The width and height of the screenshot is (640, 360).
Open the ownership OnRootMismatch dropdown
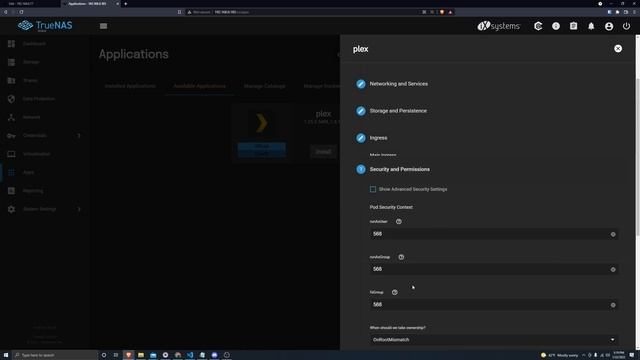(493, 340)
